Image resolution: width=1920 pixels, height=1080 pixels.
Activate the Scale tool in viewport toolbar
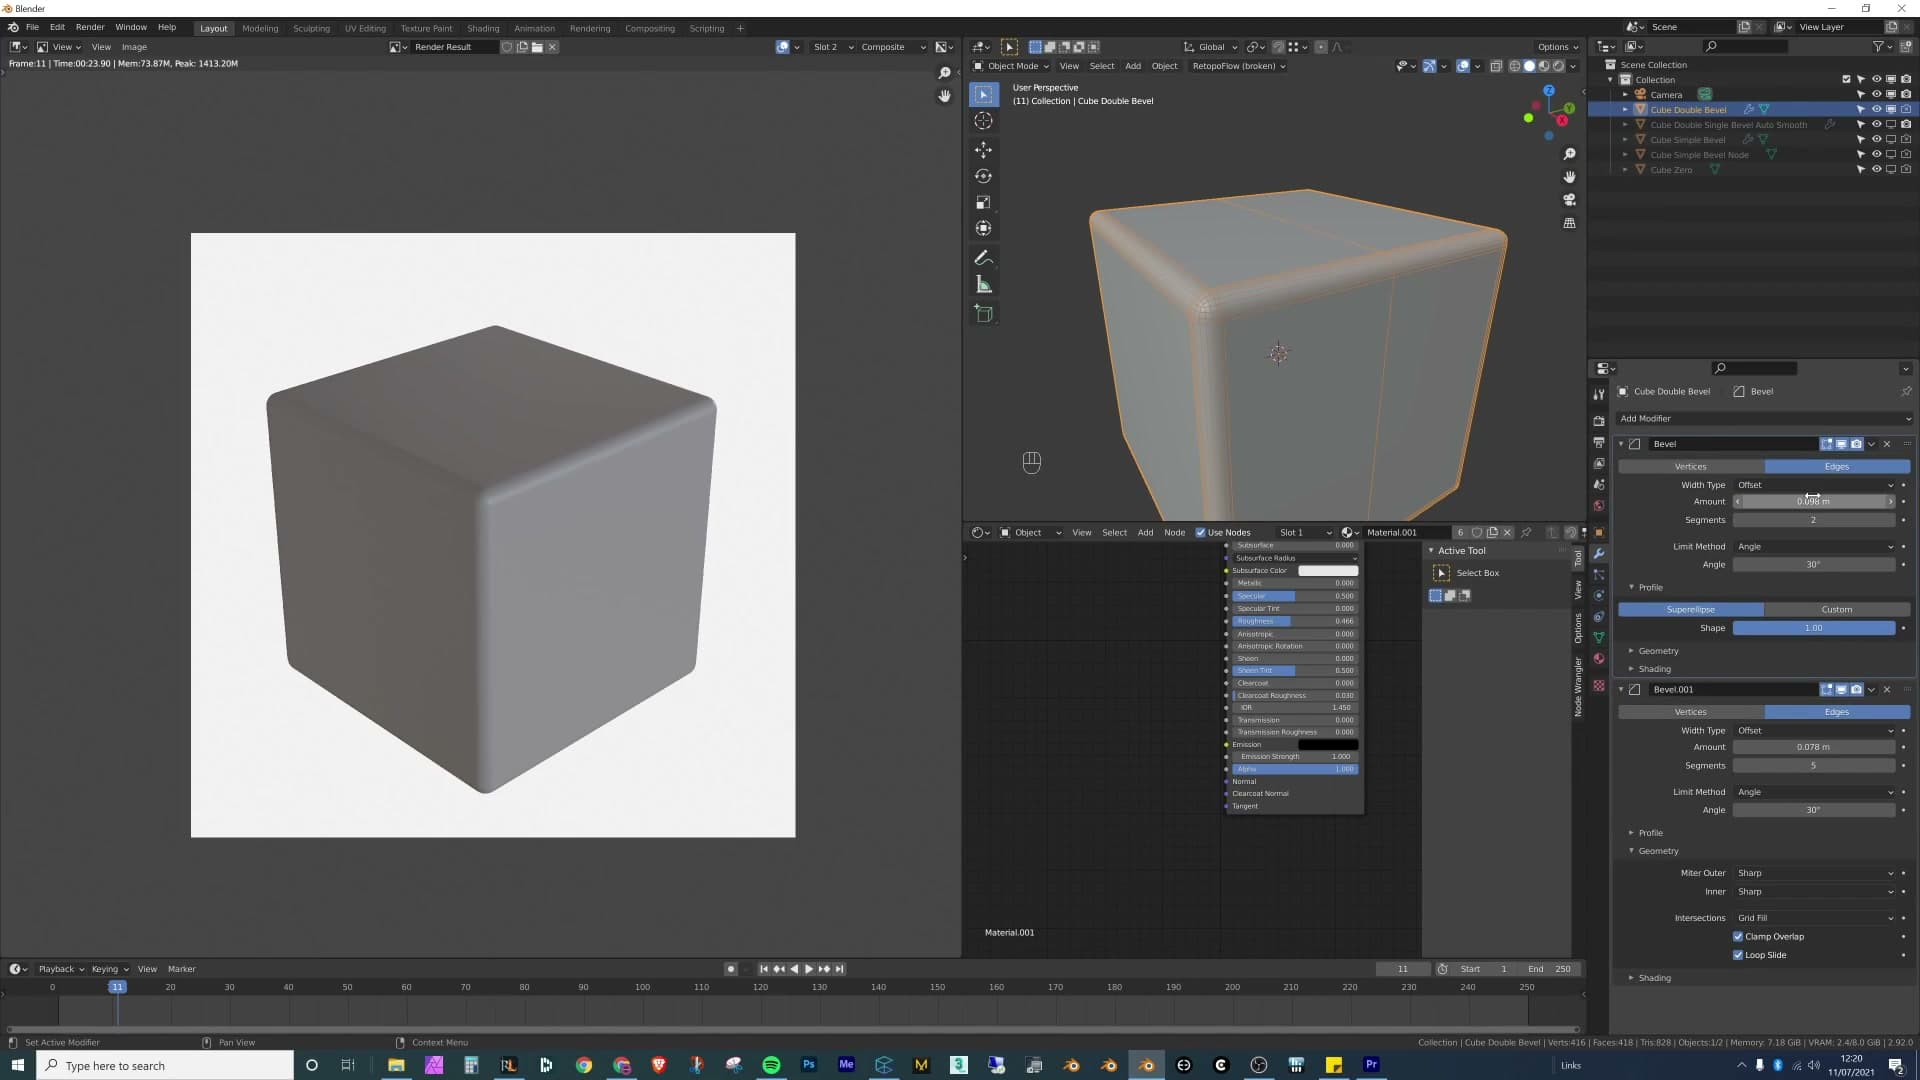984,202
